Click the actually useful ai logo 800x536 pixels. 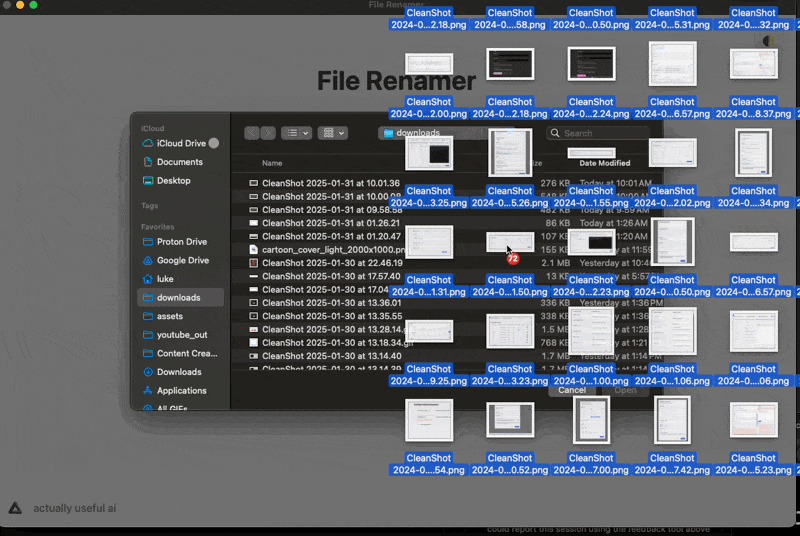click(15, 508)
